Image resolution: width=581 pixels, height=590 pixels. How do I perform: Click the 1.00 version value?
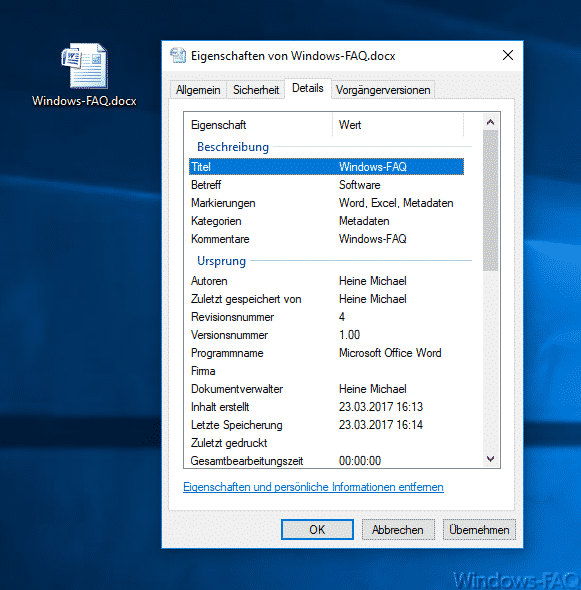(350, 335)
